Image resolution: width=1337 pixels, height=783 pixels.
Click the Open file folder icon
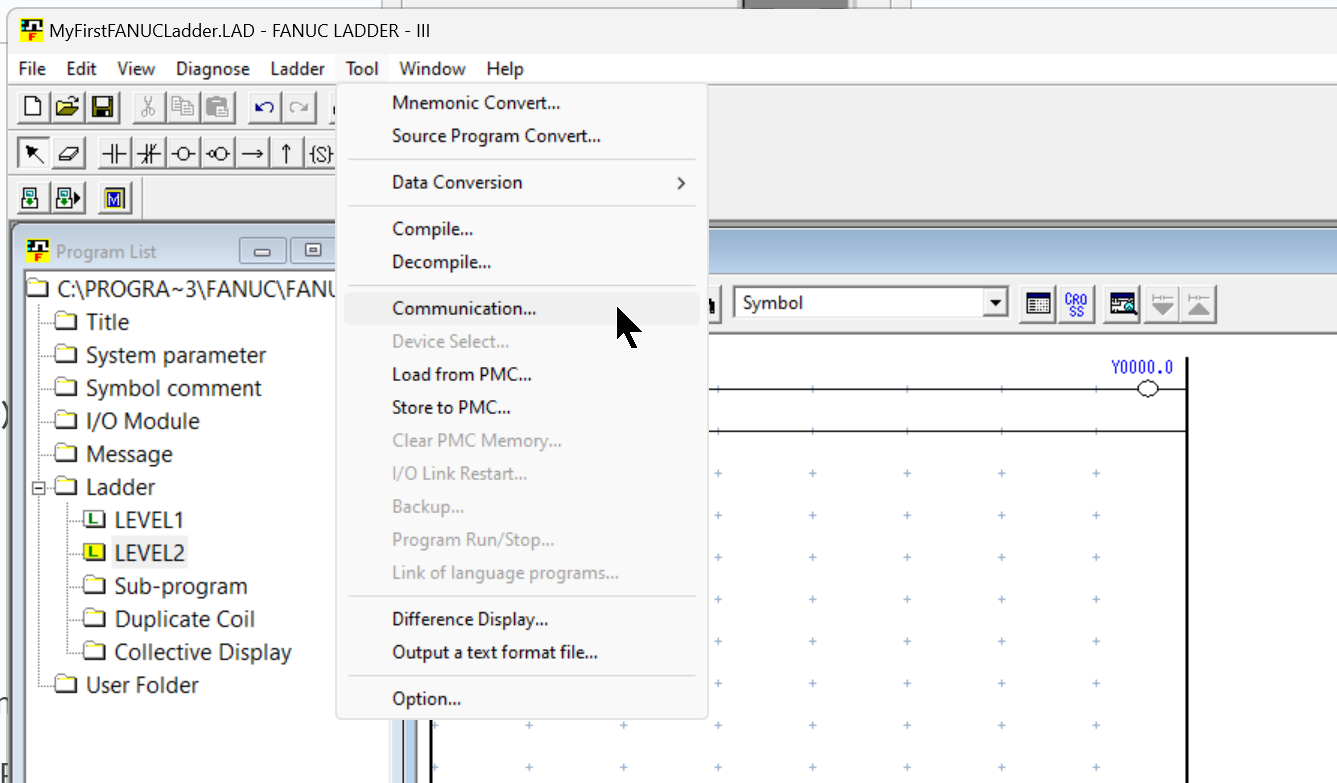coord(67,107)
